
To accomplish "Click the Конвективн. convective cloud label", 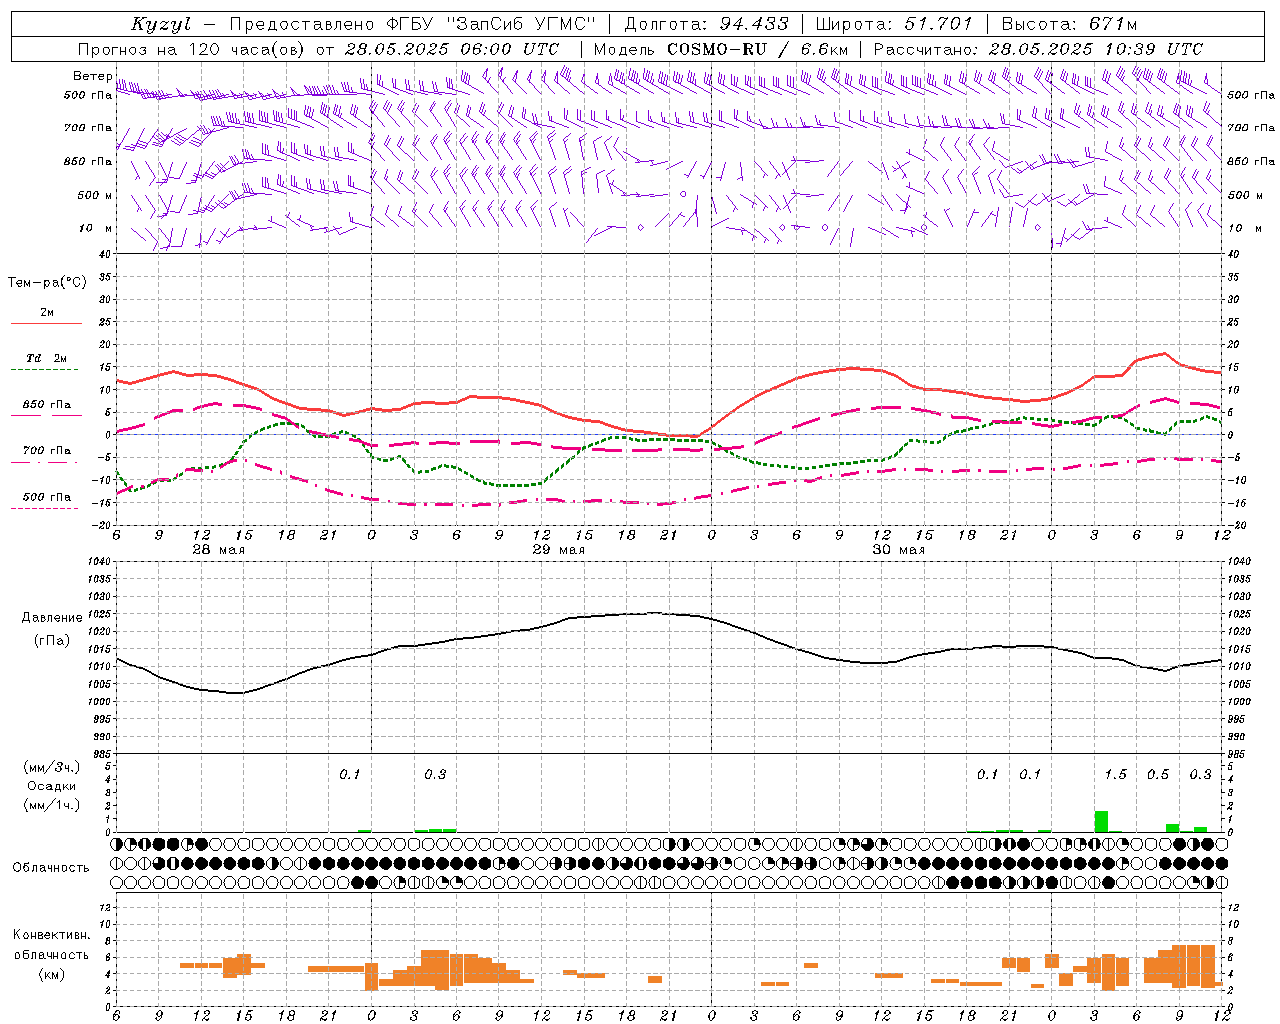I will pyautogui.click(x=52, y=935).
